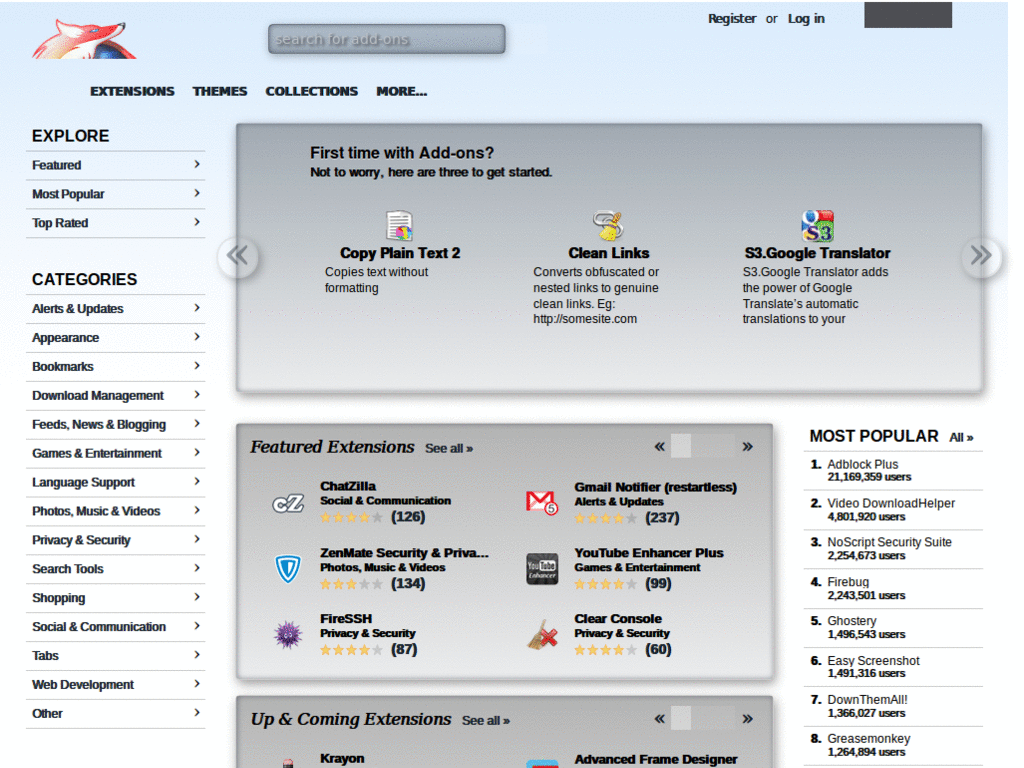View All most popular add-ons
Image resolution: width=1024 pixels, height=768 pixels.
(961, 438)
